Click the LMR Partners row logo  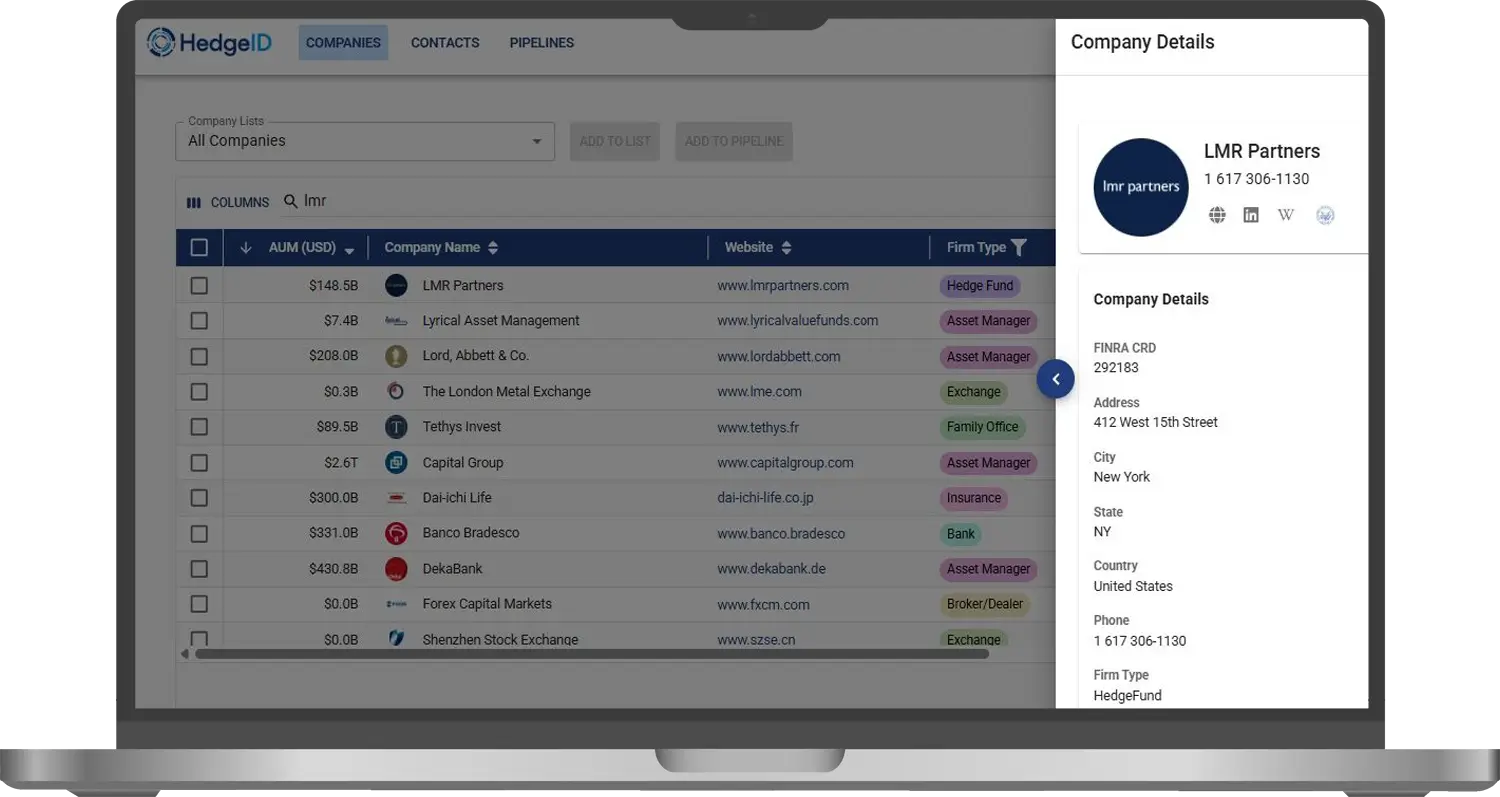click(x=396, y=286)
